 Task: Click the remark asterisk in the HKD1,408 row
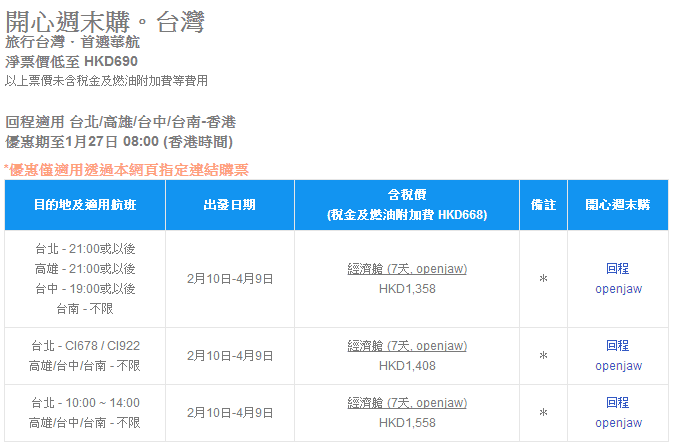click(x=543, y=356)
